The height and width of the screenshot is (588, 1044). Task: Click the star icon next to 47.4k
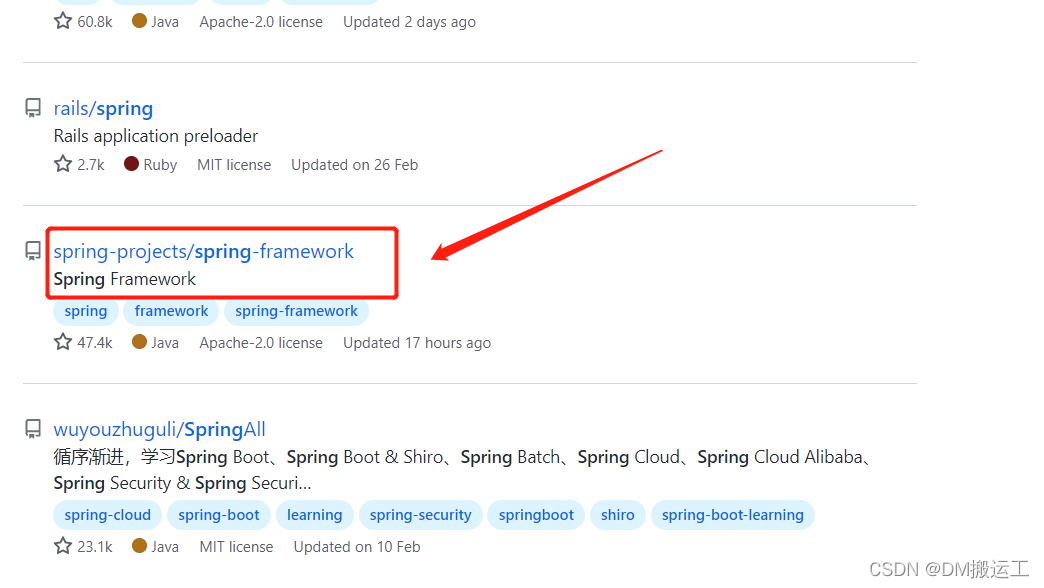click(63, 342)
